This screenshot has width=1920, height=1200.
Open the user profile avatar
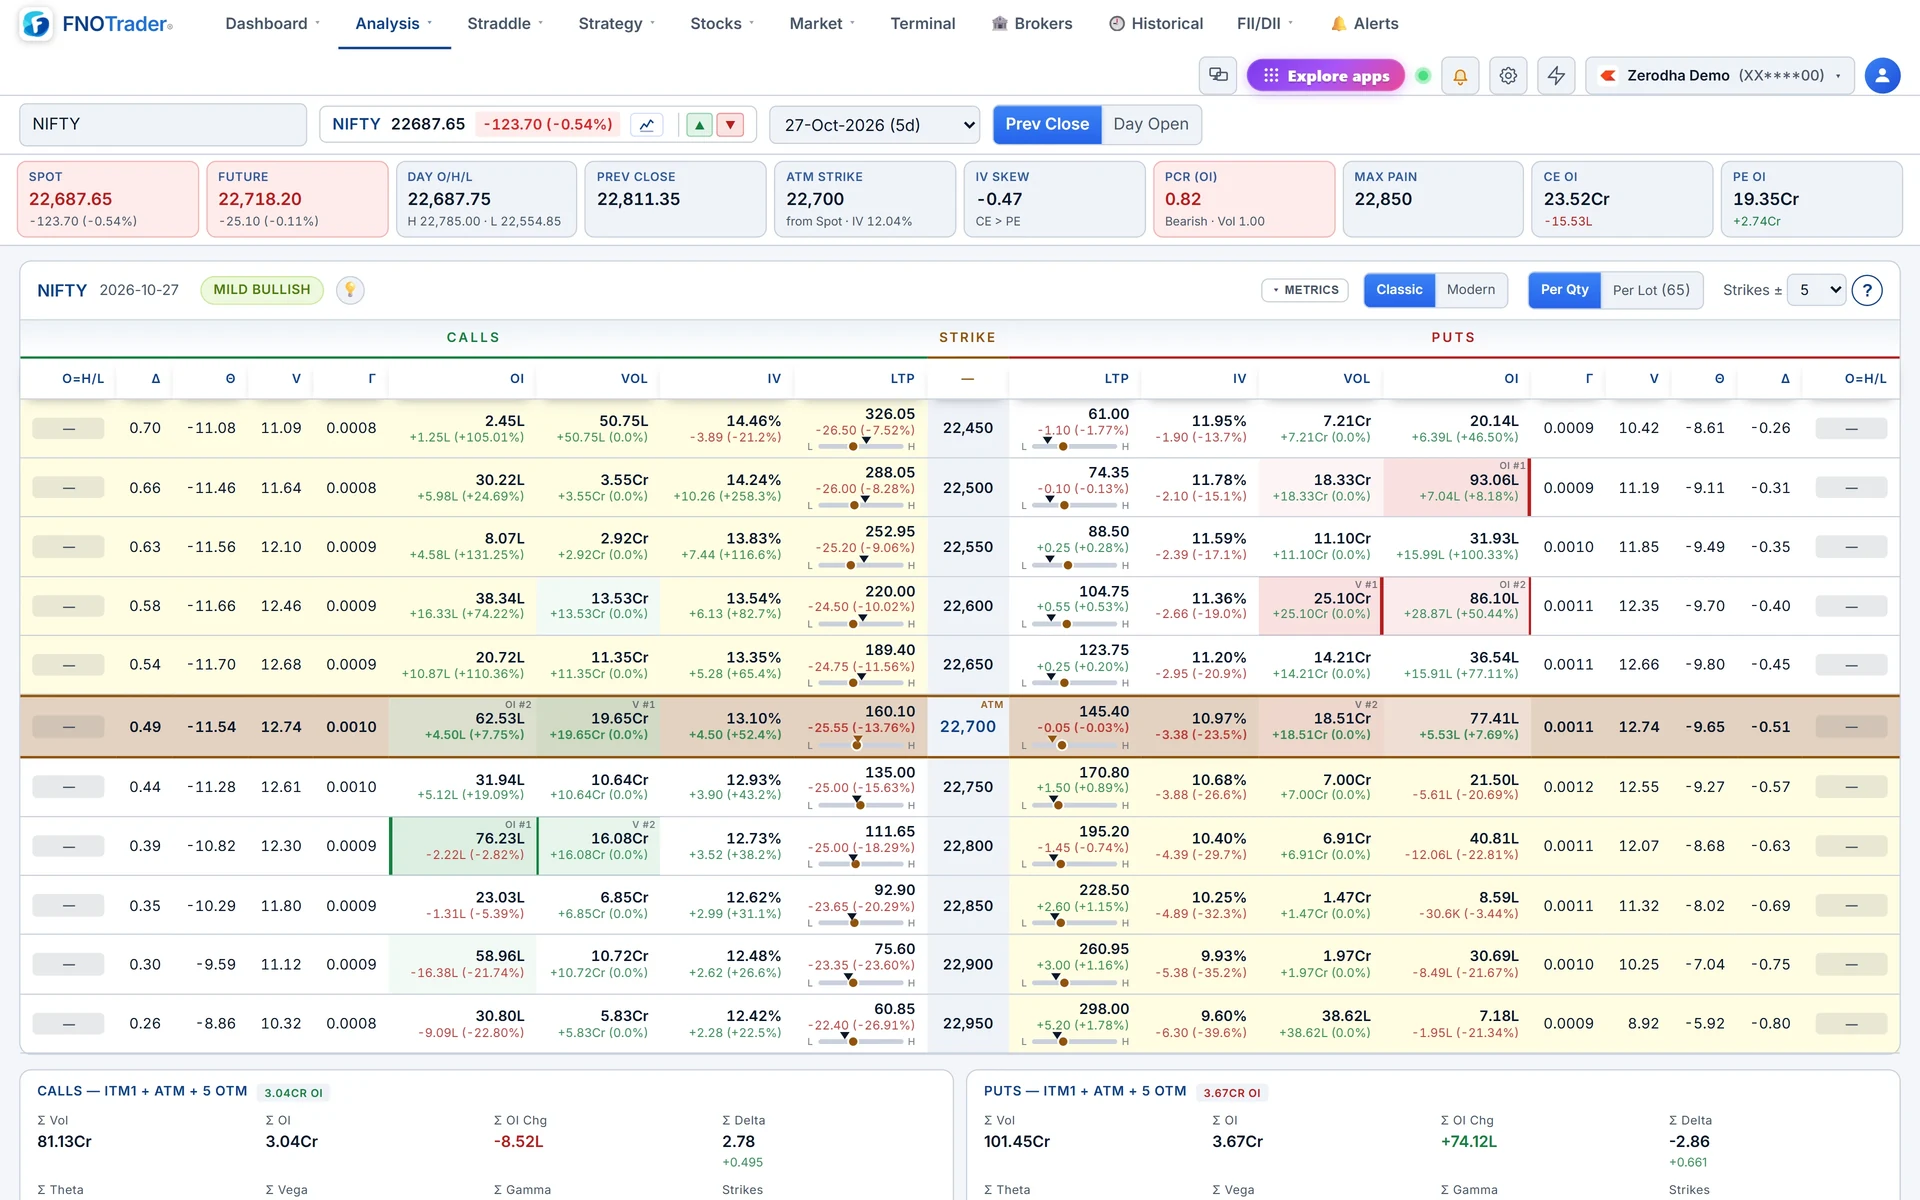[1882, 75]
